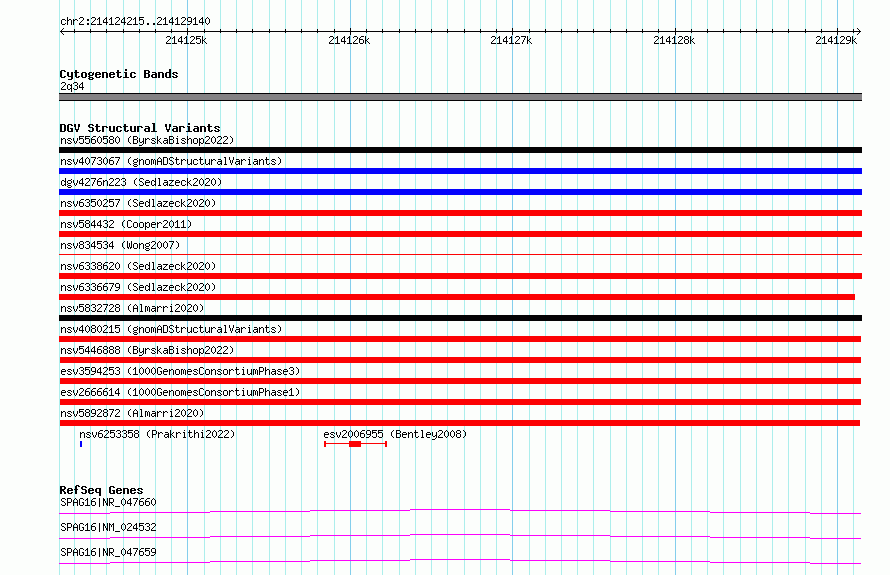Select the small blue nsv6253358 variant mark

coord(81,444)
